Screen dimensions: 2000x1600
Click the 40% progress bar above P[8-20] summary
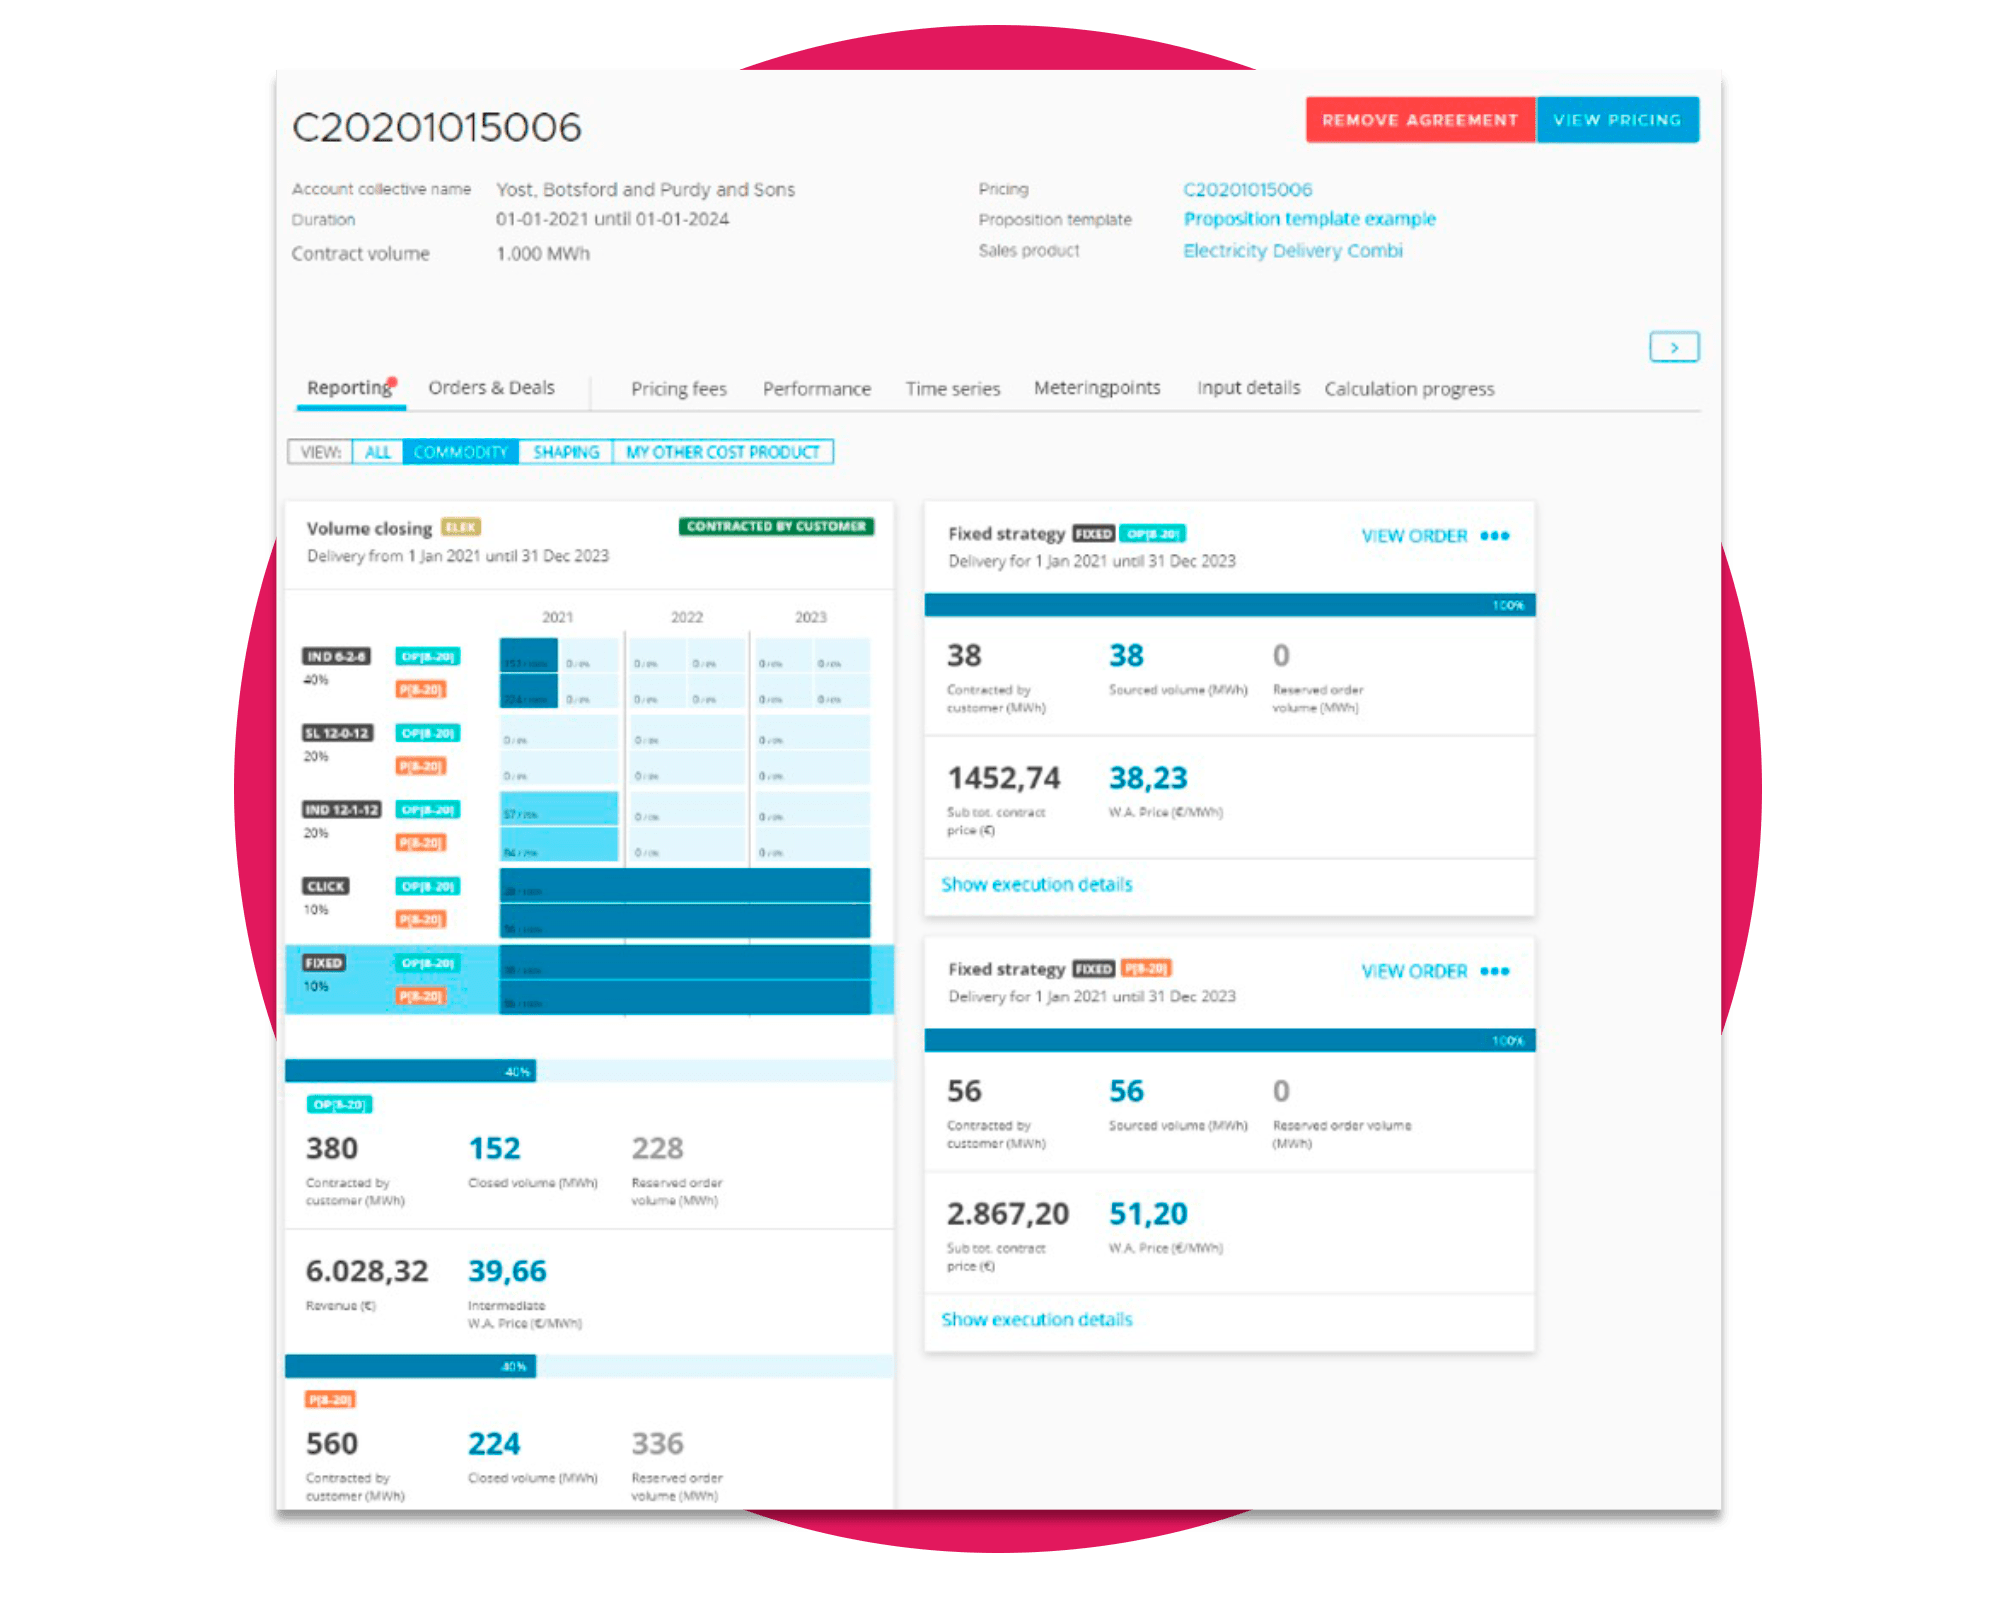589,1366
